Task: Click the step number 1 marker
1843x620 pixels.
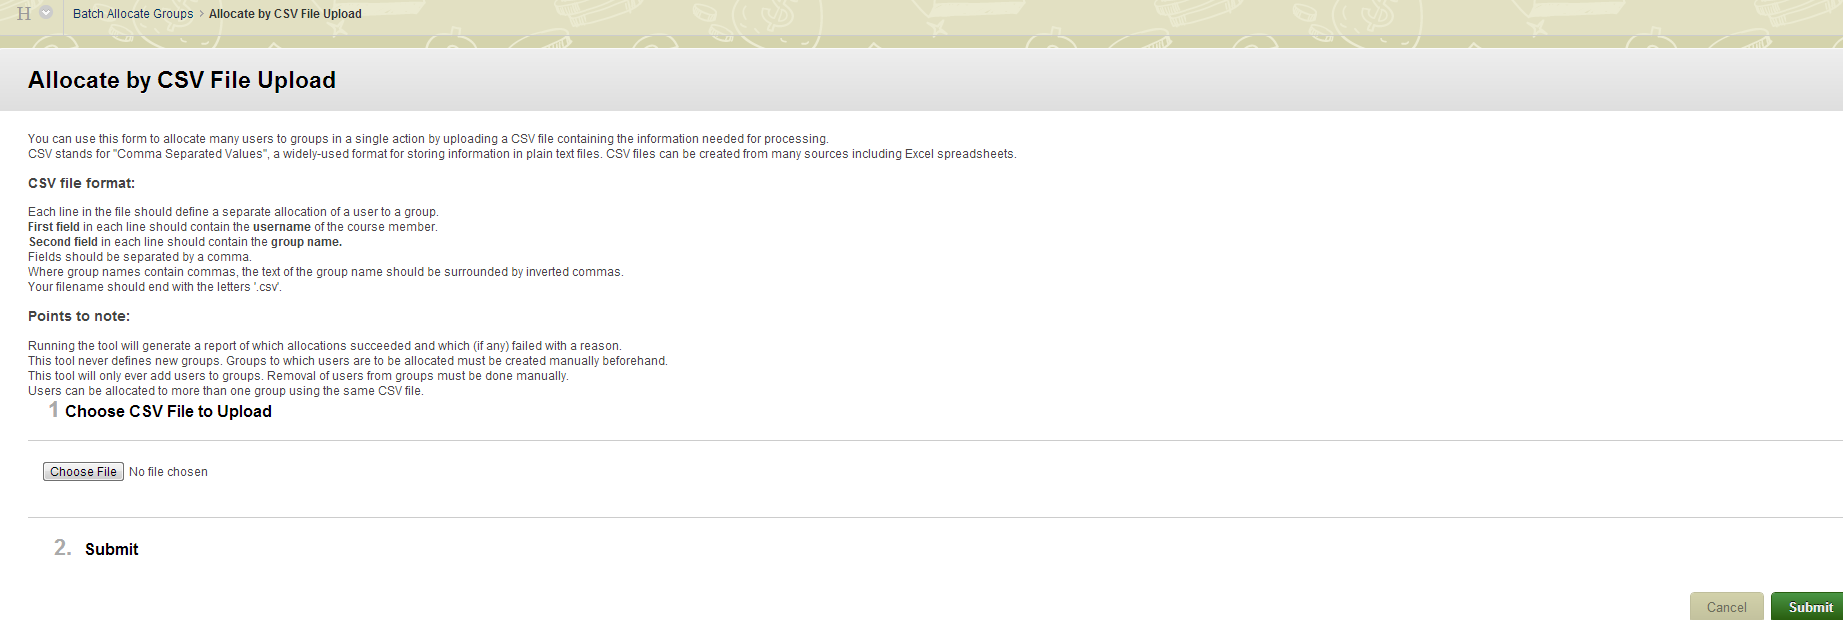Action: pos(54,410)
